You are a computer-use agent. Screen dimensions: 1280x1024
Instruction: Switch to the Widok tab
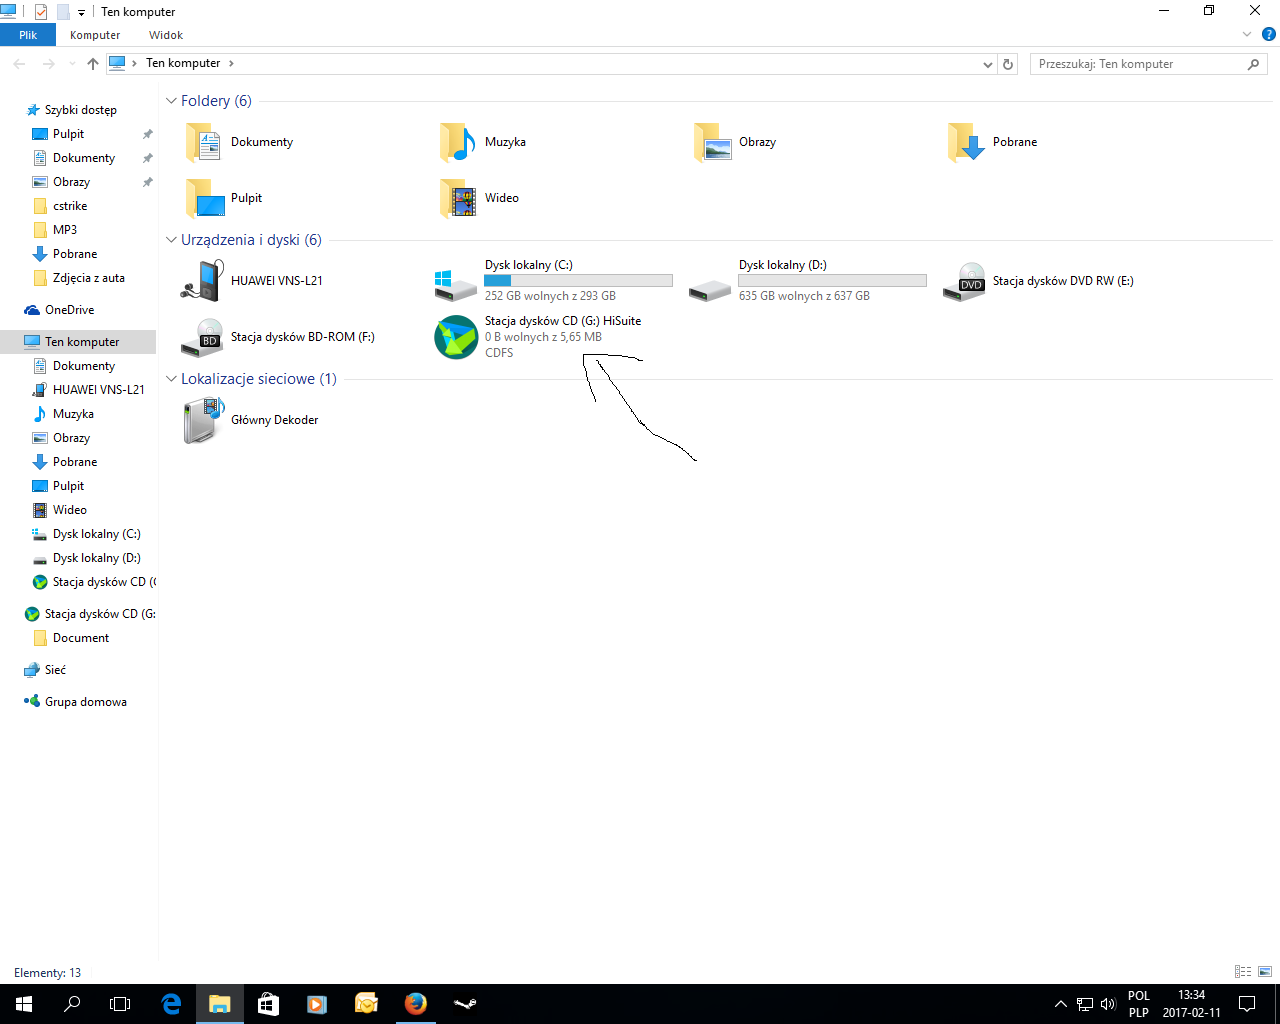pos(166,35)
